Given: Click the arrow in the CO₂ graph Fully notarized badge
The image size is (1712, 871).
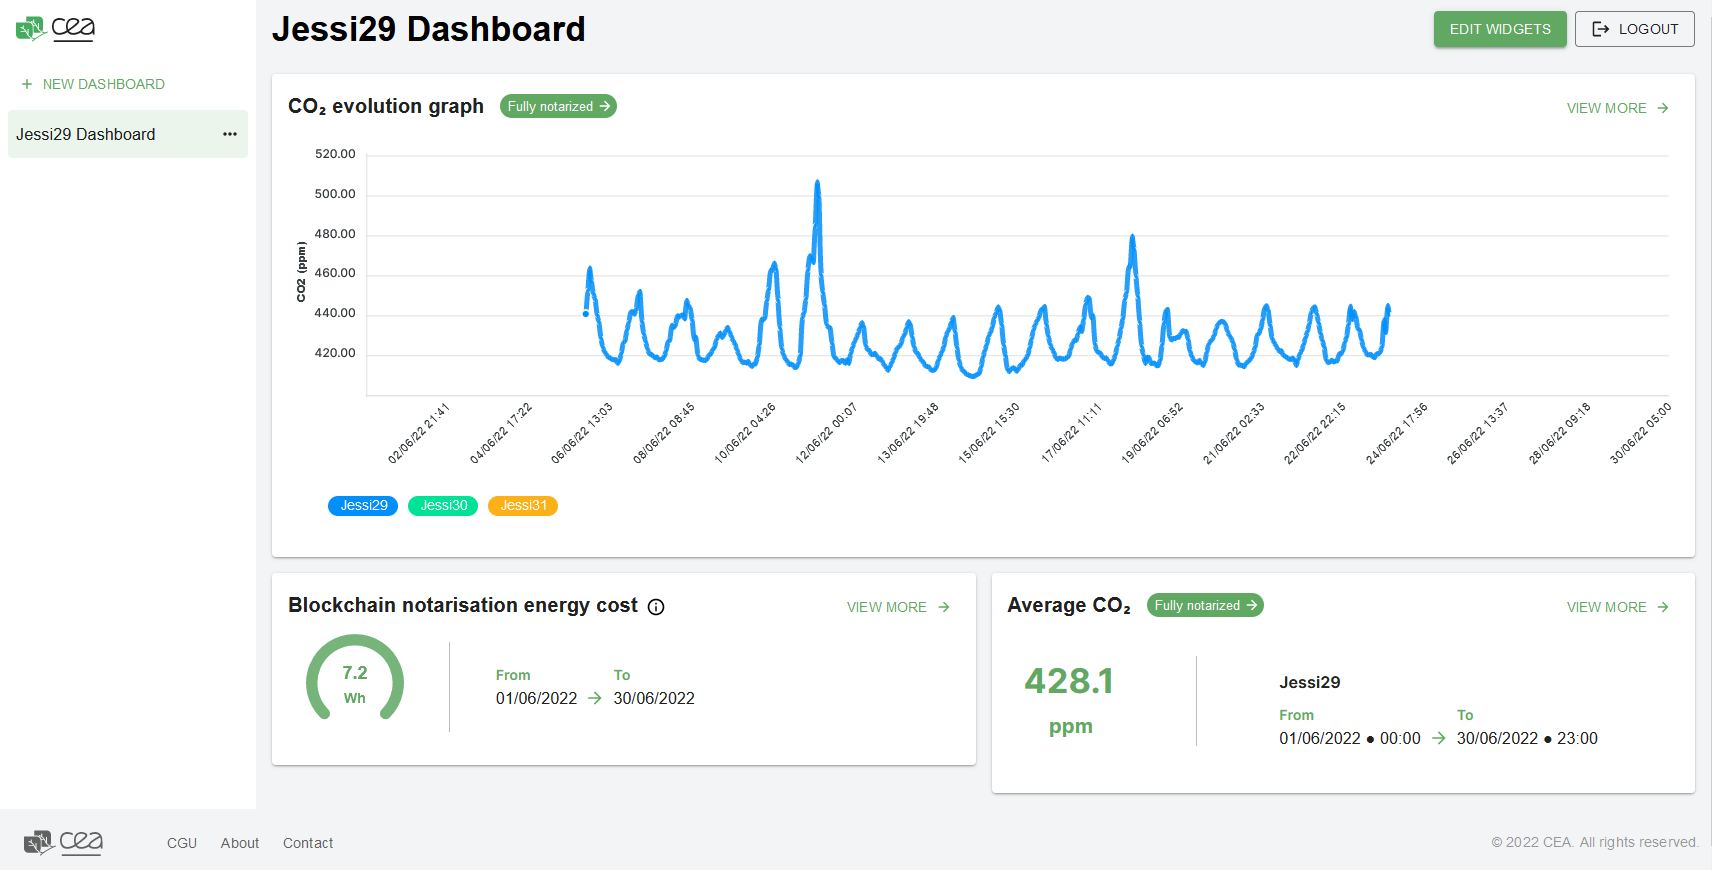Looking at the screenshot, I should click(605, 106).
